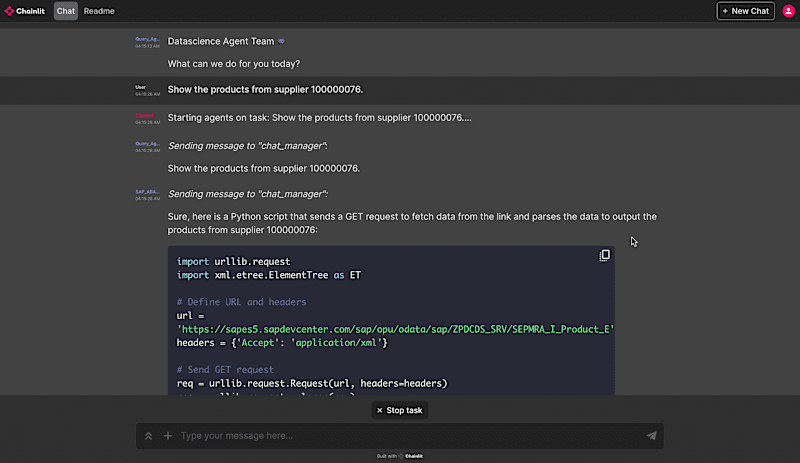Click the "# Send GET request" comment line
This screenshot has width=800, height=463.
click(225, 370)
